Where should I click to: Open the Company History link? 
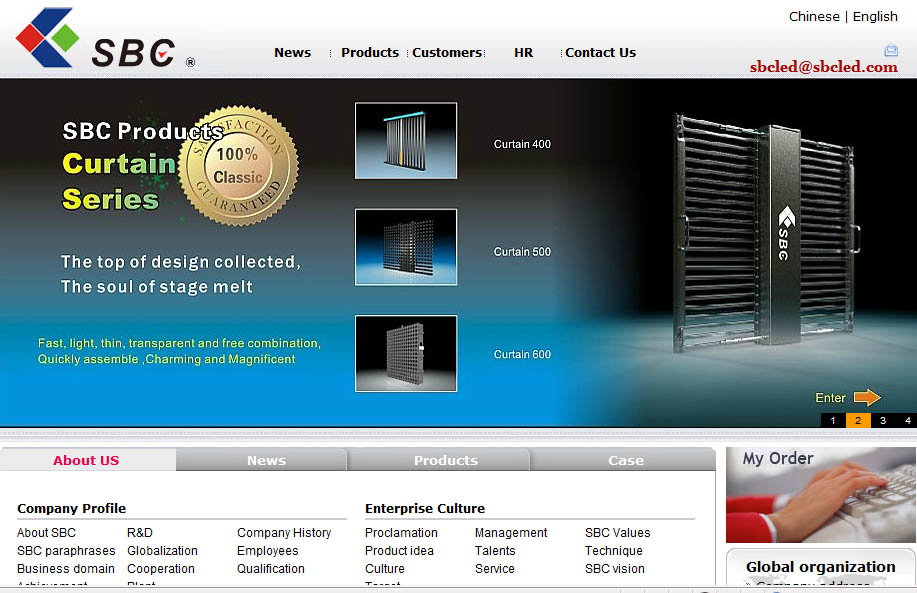point(284,533)
